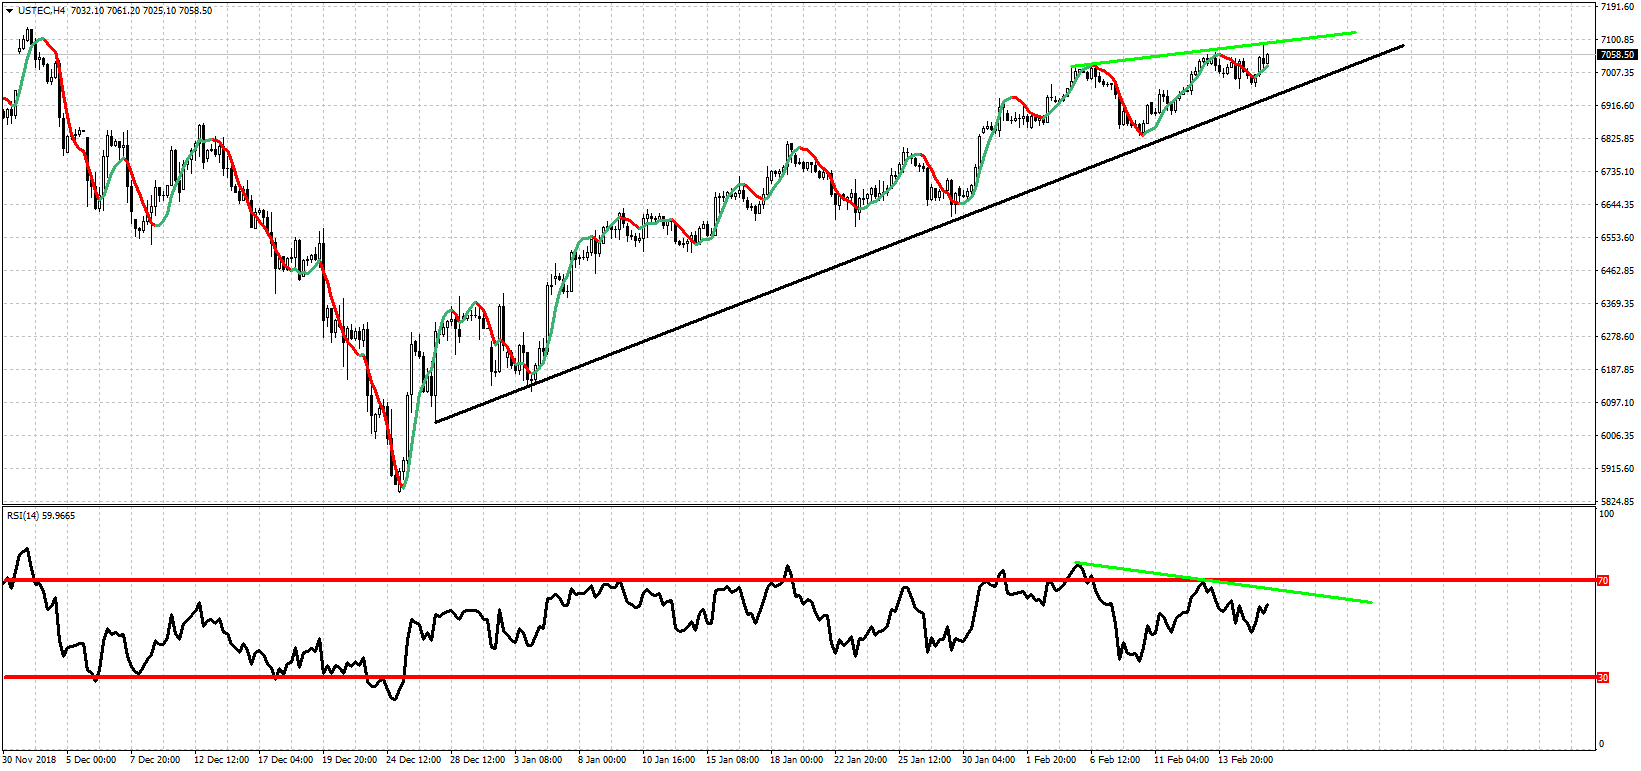
Task: Click the USTEC,H4 chart title text
Action: tap(41, 10)
